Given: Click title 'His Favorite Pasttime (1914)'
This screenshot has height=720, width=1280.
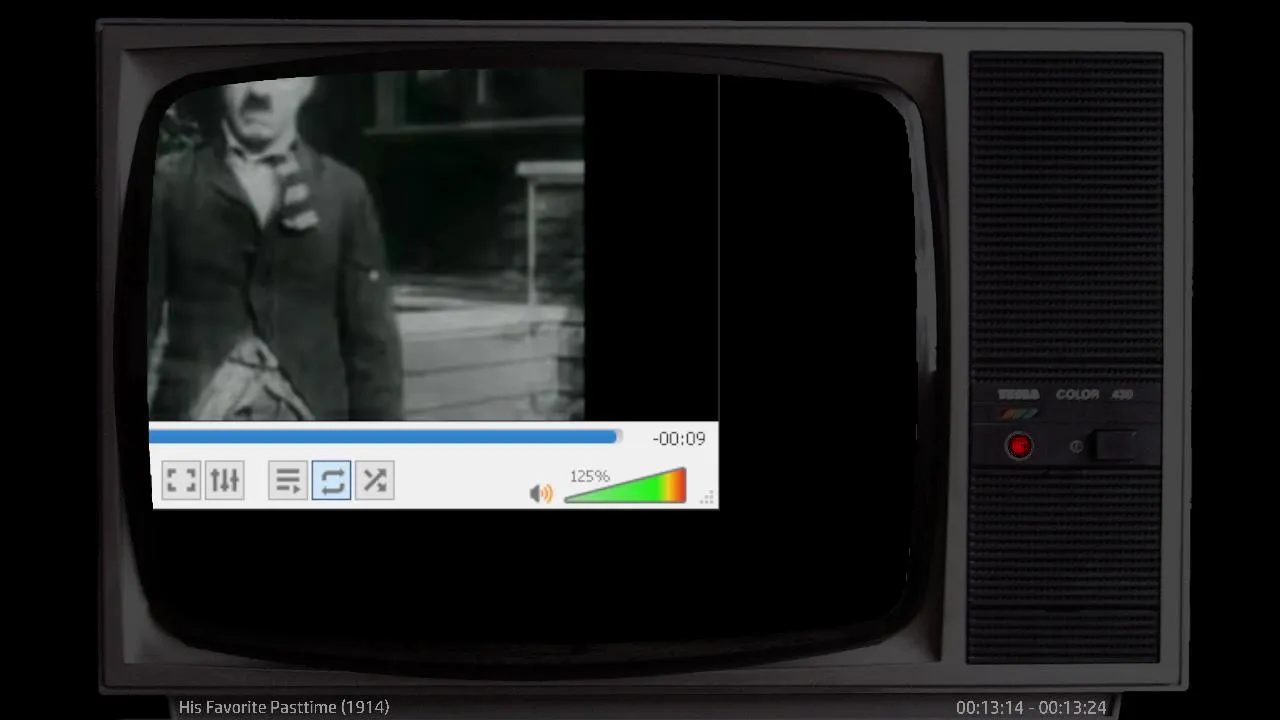Looking at the screenshot, I should pyautogui.click(x=284, y=707).
